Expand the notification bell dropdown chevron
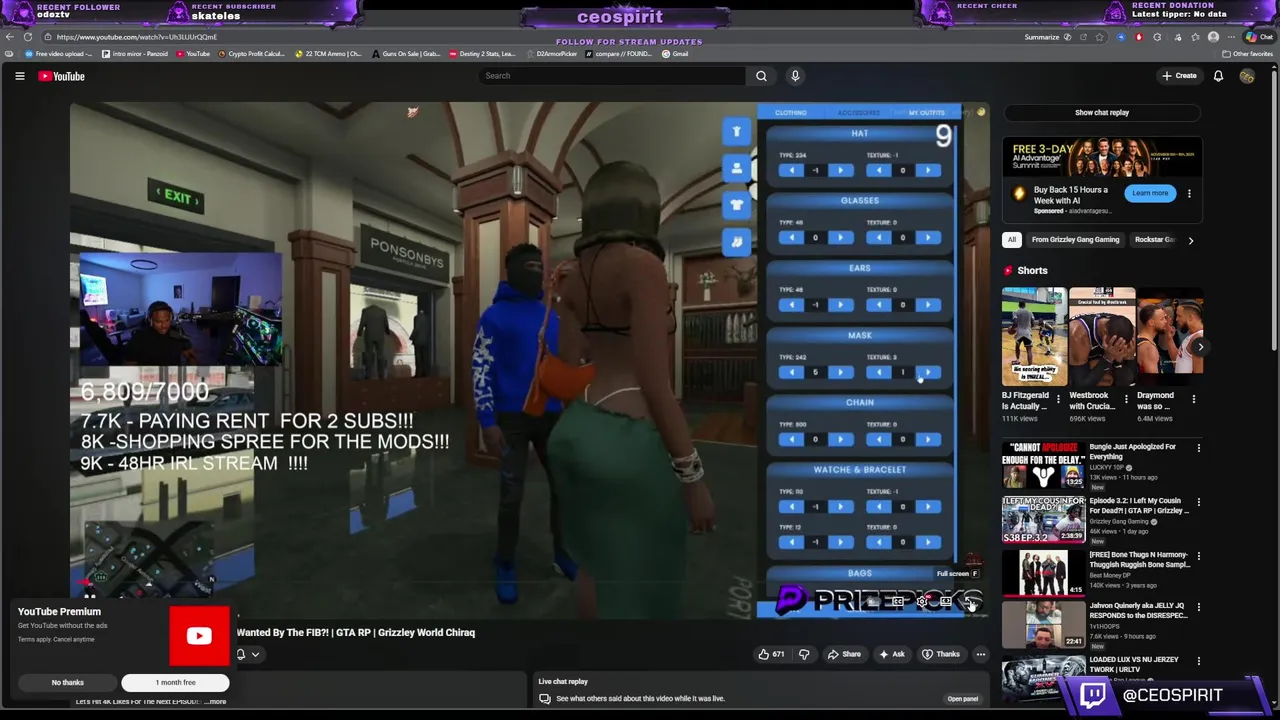 (x=255, y=655)
